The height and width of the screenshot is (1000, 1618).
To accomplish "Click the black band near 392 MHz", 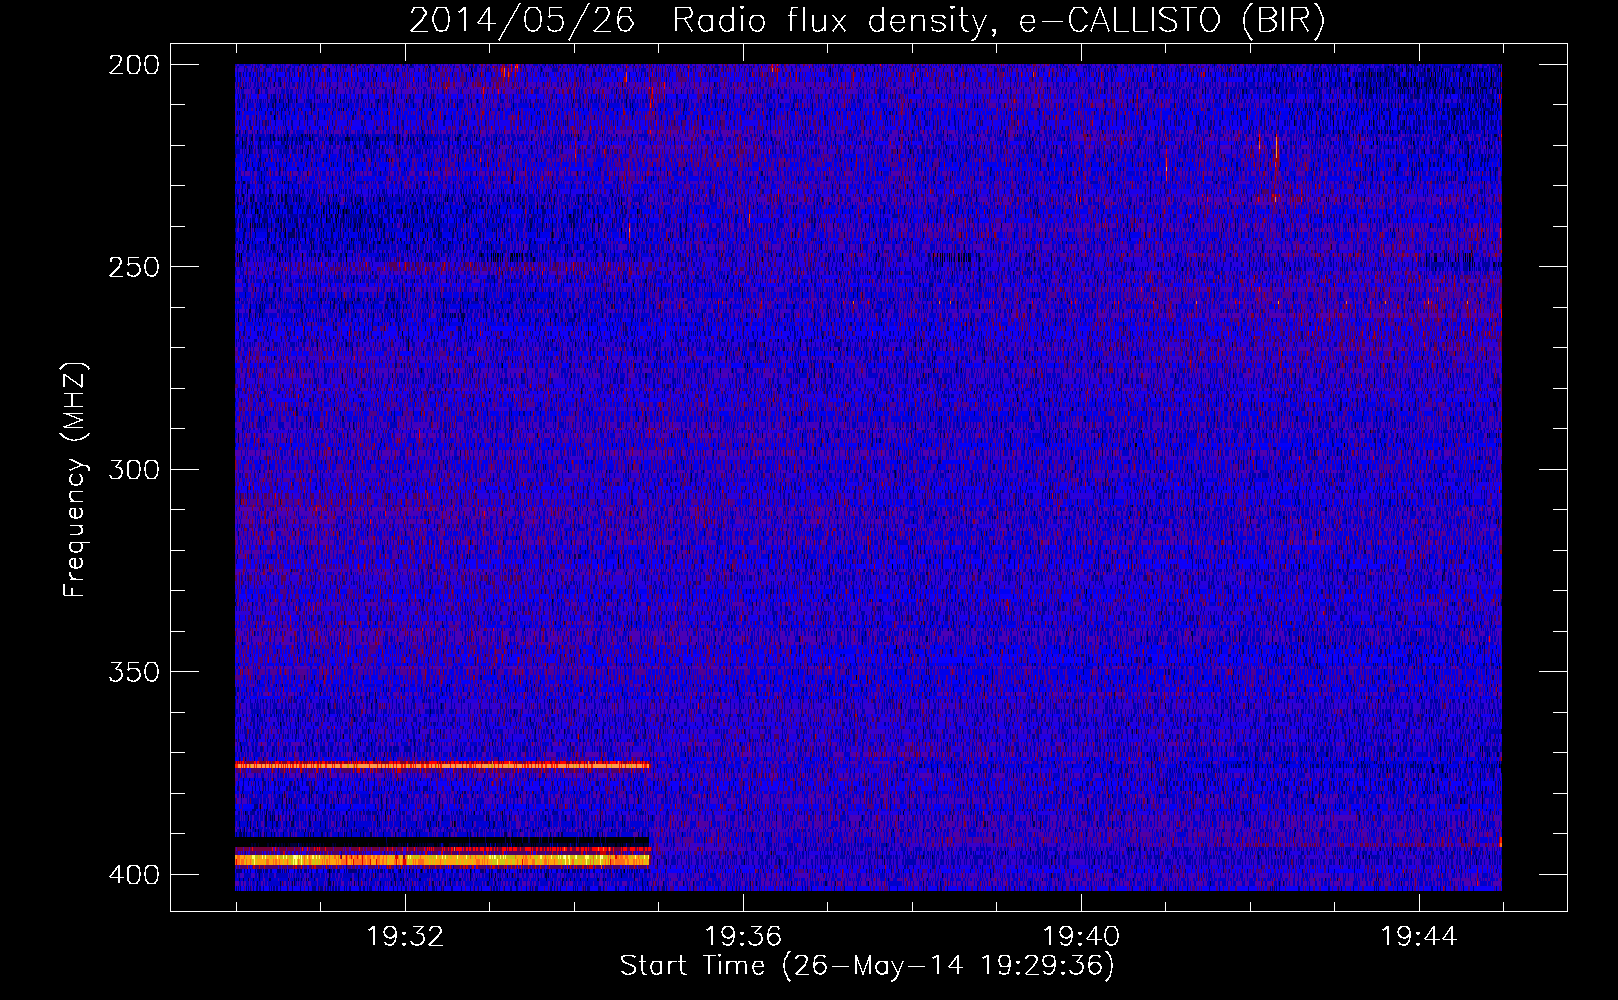I will (442, 841).
